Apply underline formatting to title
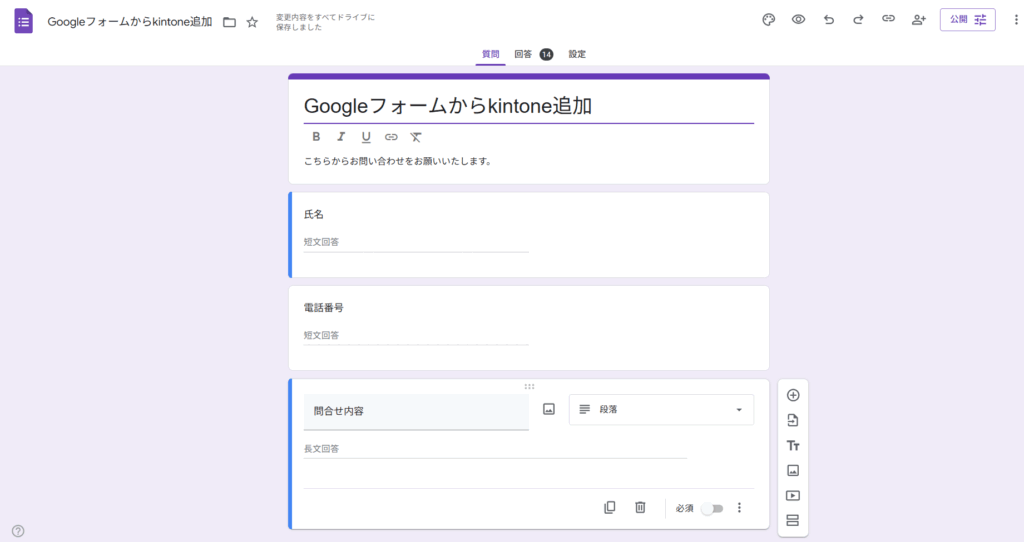This screenshot has width=1024, height=542. click(366, 136)
